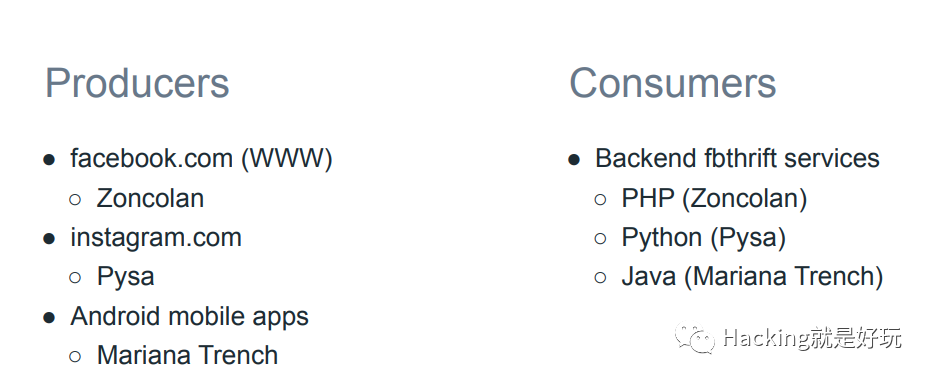Click the Consumers heading
This screenshot has width=932, height=381.
[673, 83]
